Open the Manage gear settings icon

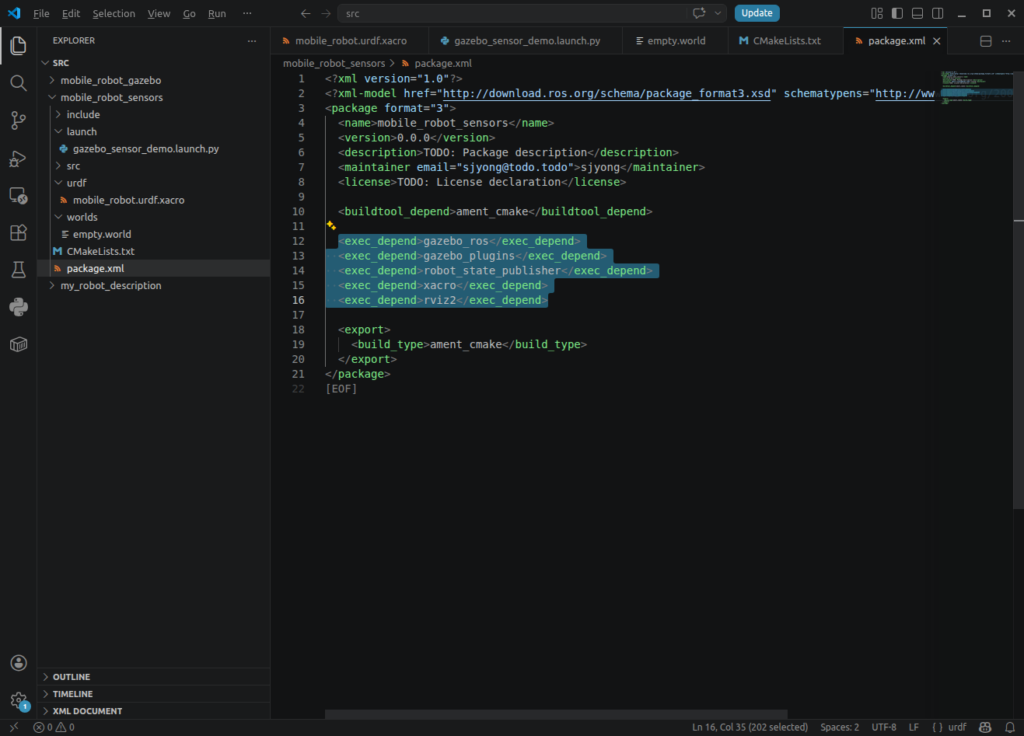pyautogui.click(x=18, y=701)
